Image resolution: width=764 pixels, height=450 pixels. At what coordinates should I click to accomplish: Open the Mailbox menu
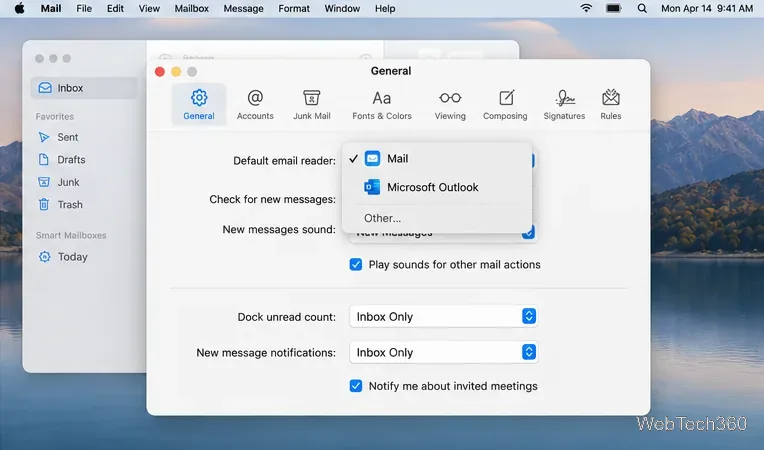(191, 8)
